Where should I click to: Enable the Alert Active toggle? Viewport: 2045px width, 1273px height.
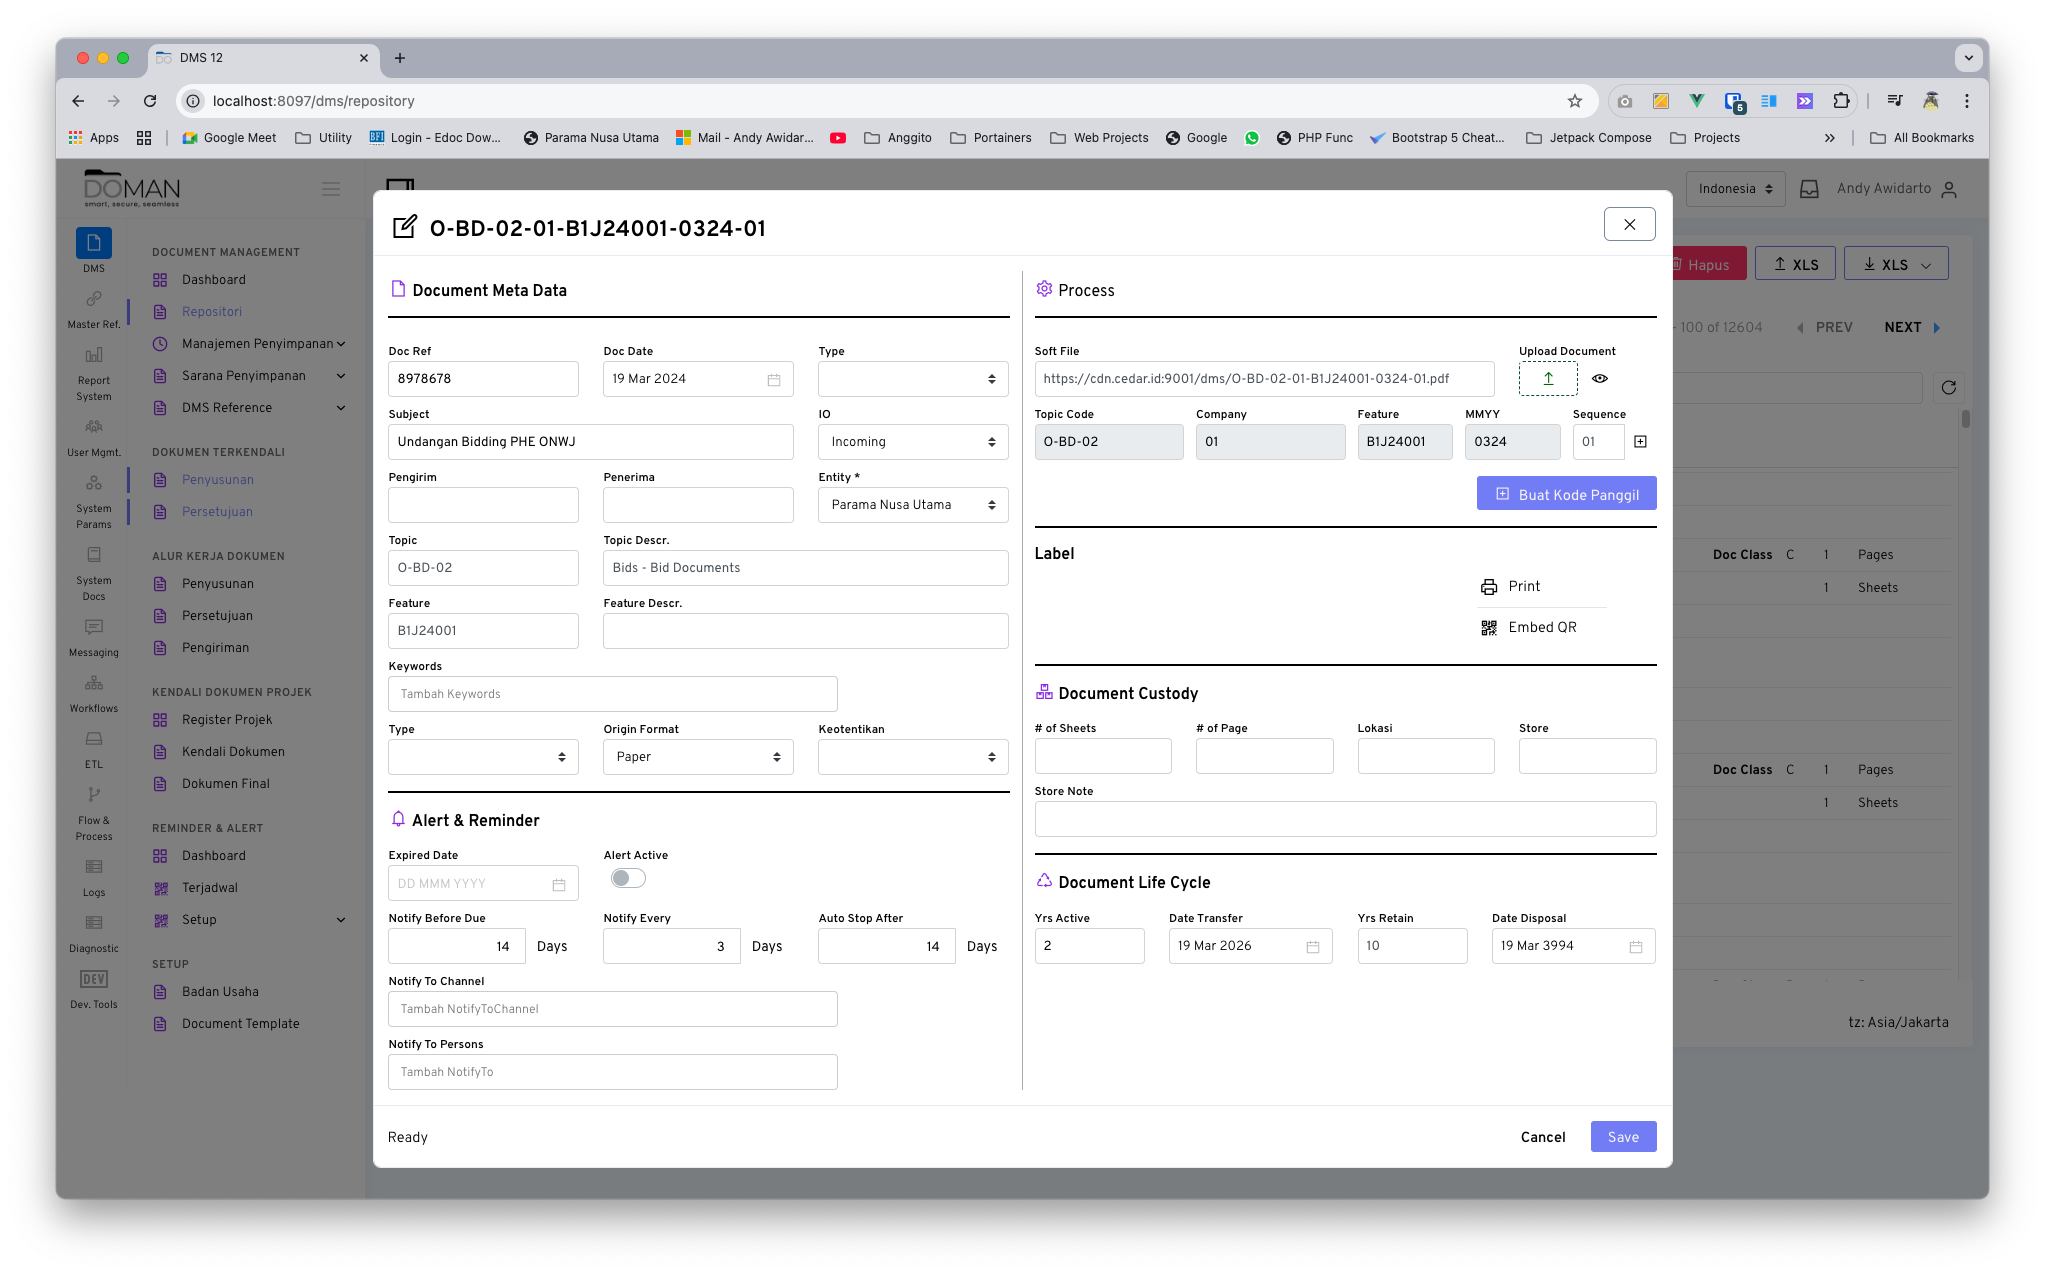pos(628,877)
